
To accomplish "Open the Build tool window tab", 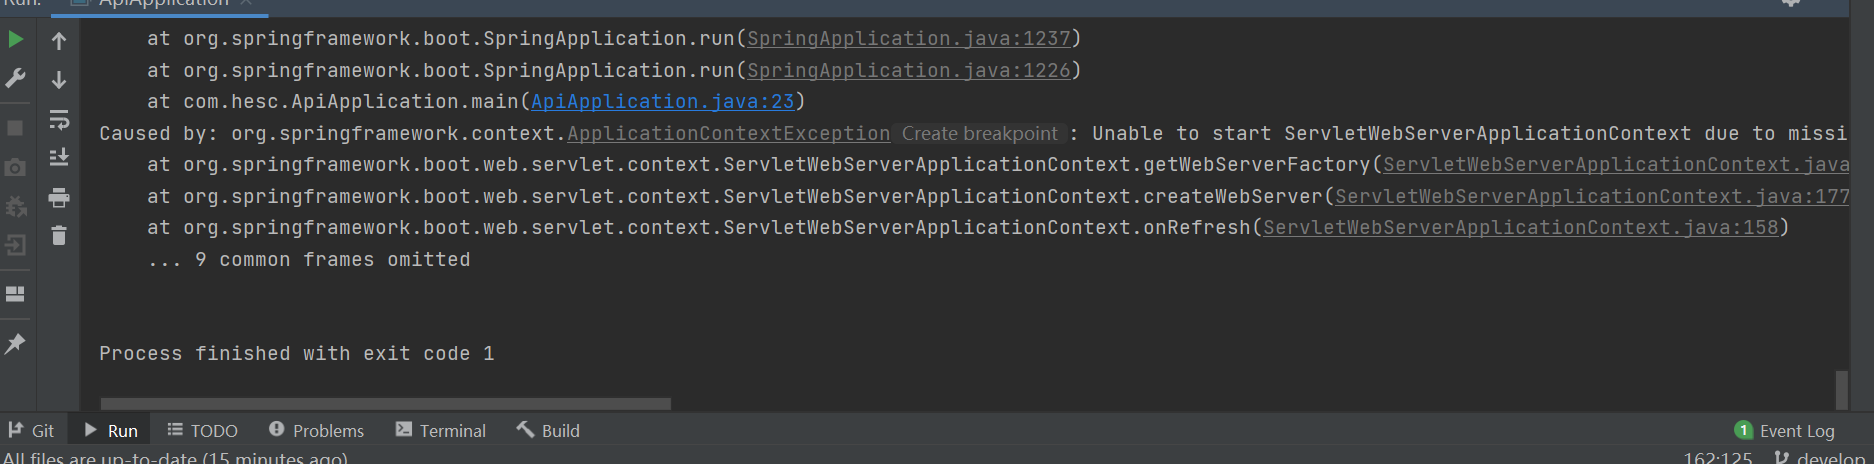I will 548,431.
